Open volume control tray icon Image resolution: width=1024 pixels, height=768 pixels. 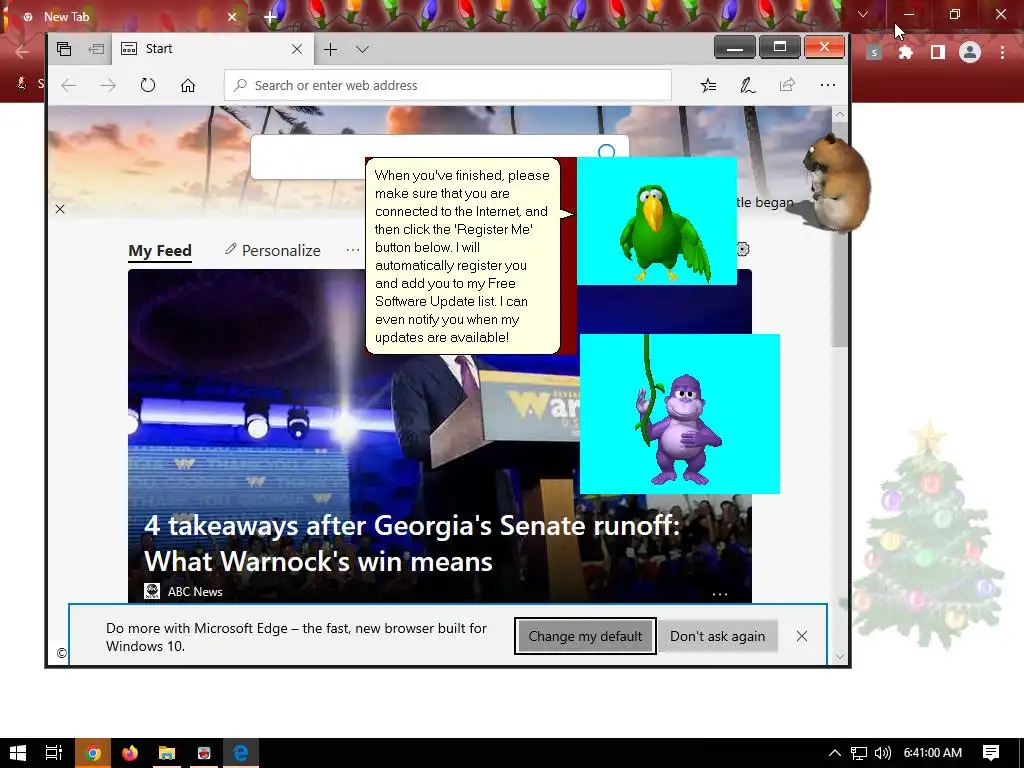coord(882,753)
